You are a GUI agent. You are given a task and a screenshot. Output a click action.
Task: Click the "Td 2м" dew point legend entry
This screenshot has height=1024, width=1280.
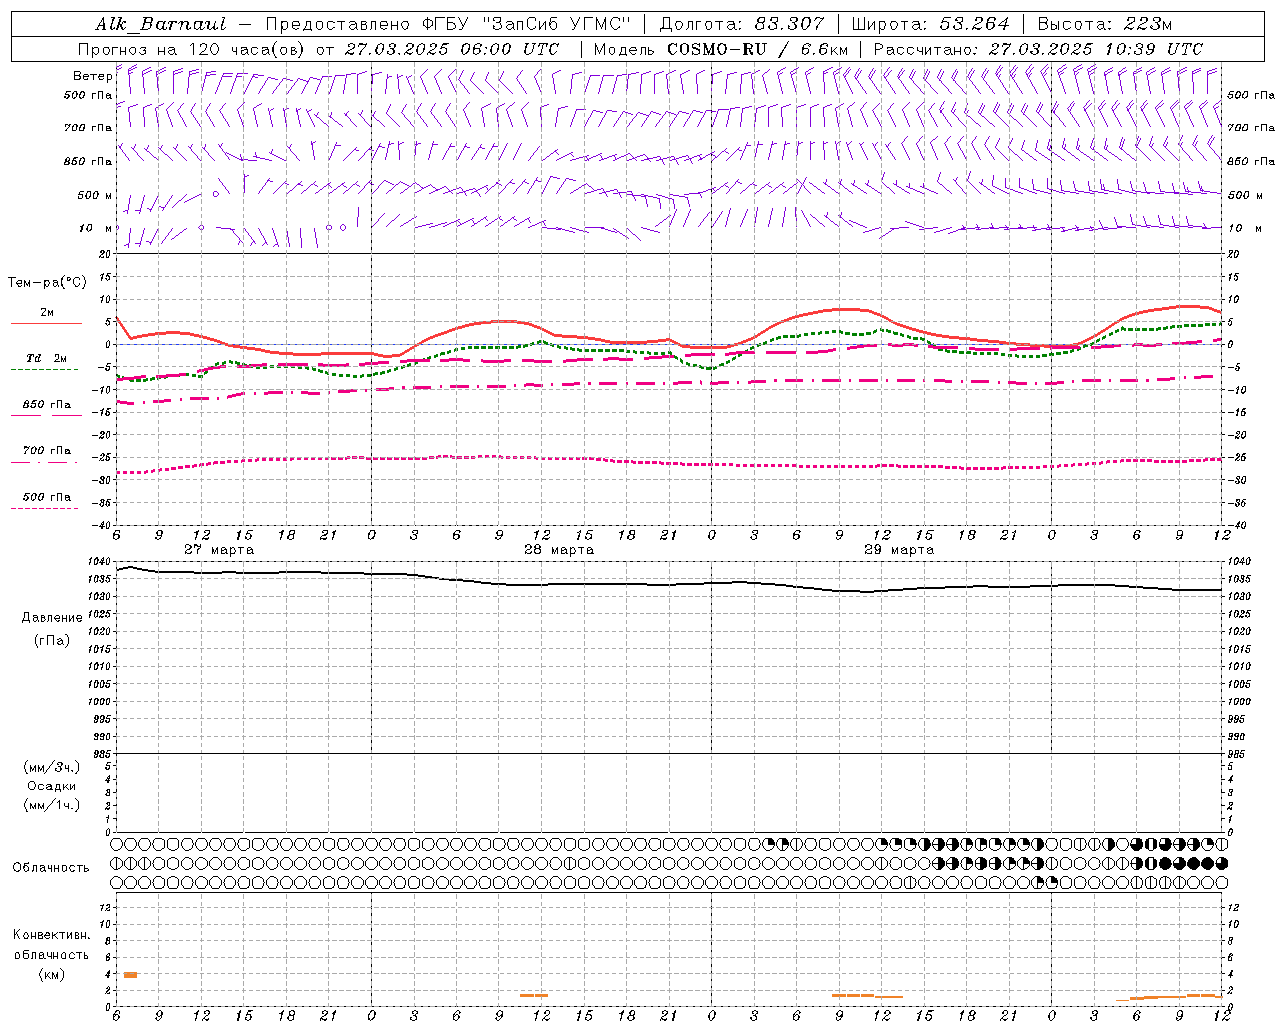pos(47,358)
